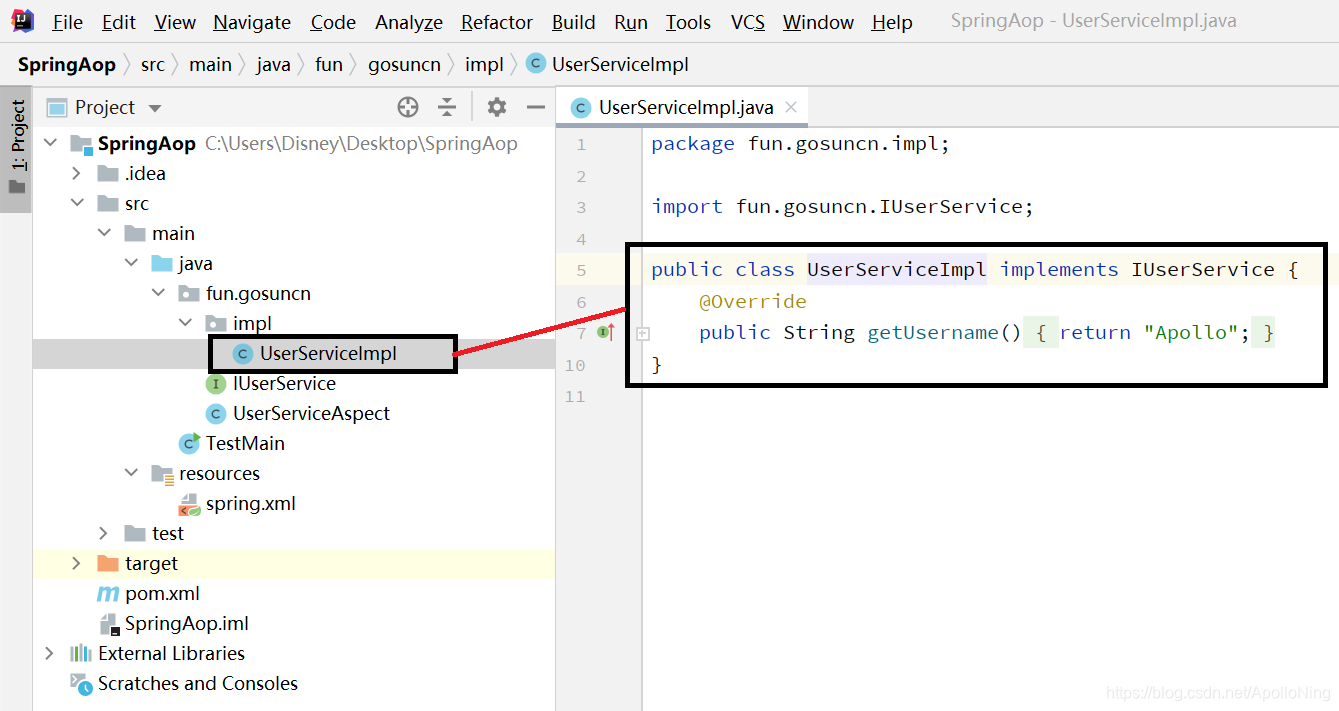Close the UserServiceImpl.java tab

[791, 107]
